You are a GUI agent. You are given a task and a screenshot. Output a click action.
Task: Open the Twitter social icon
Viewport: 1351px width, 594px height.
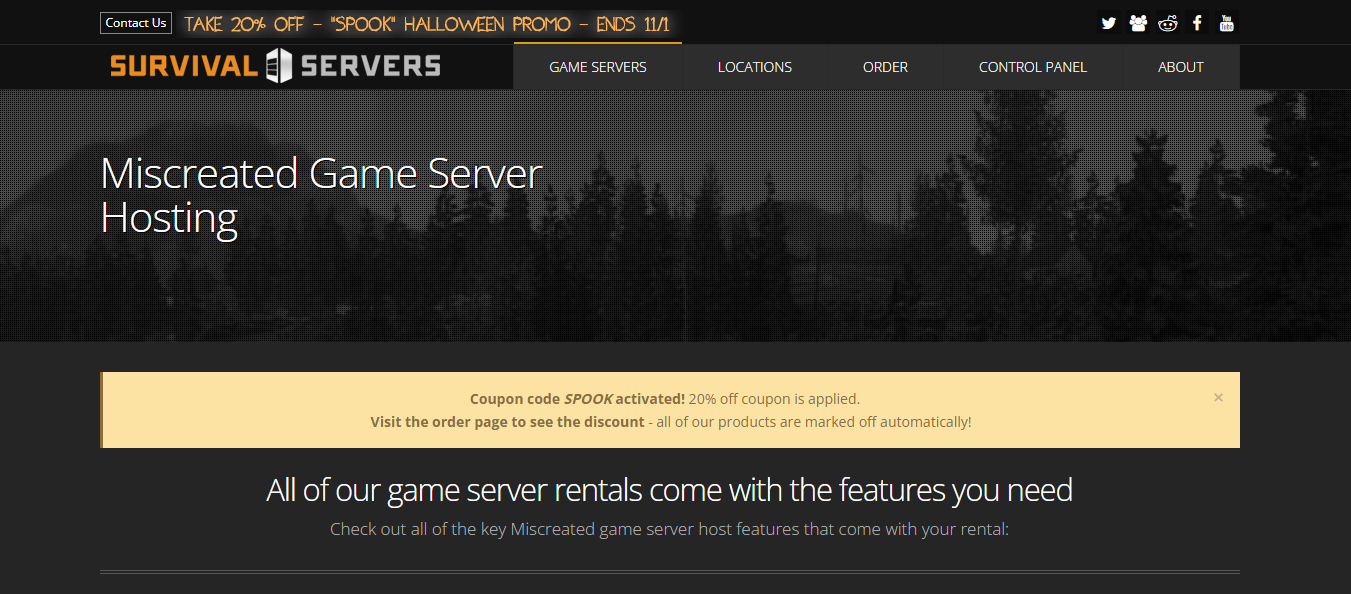point(1108,23)
